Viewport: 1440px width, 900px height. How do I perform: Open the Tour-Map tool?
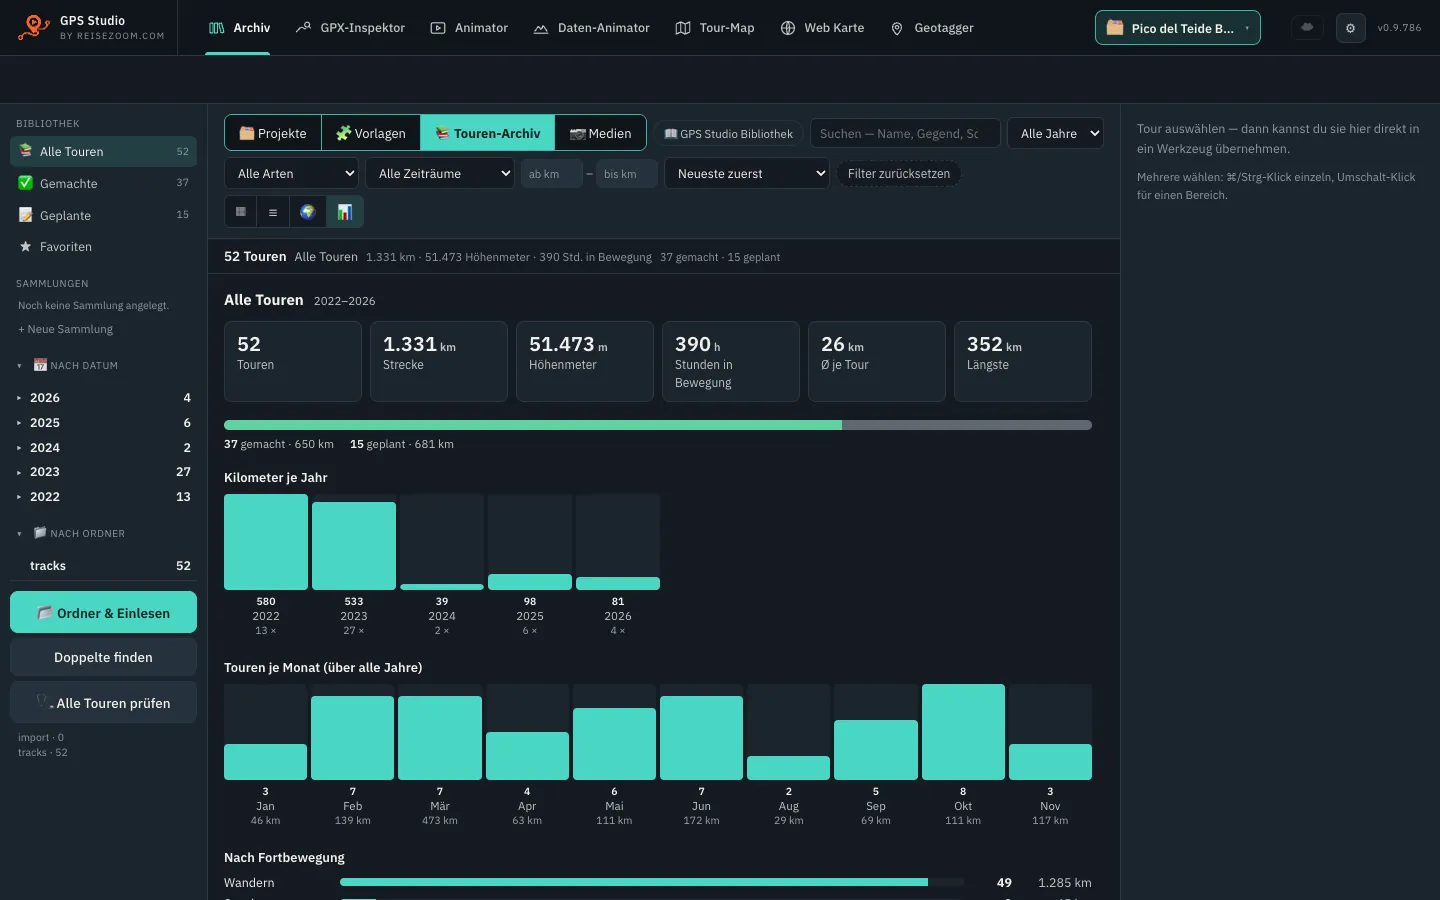coord(715,28)
